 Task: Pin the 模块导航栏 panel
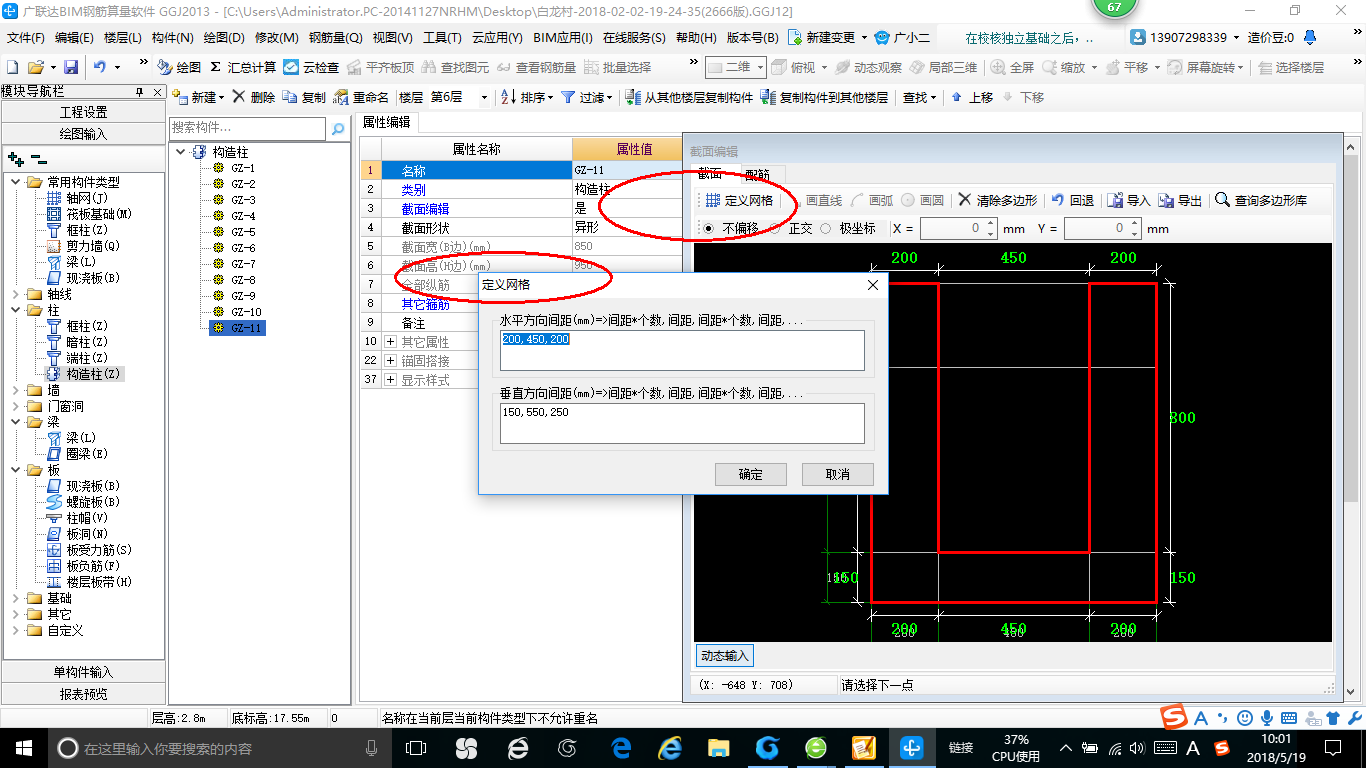(x=139, y=91)
